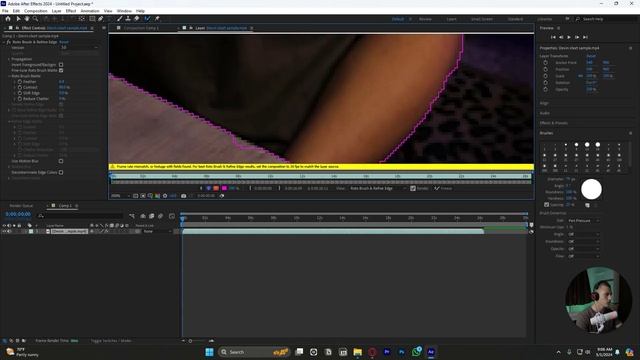
Task: Open the brush Size Pen Pressure dropdown
Action: 583,221
